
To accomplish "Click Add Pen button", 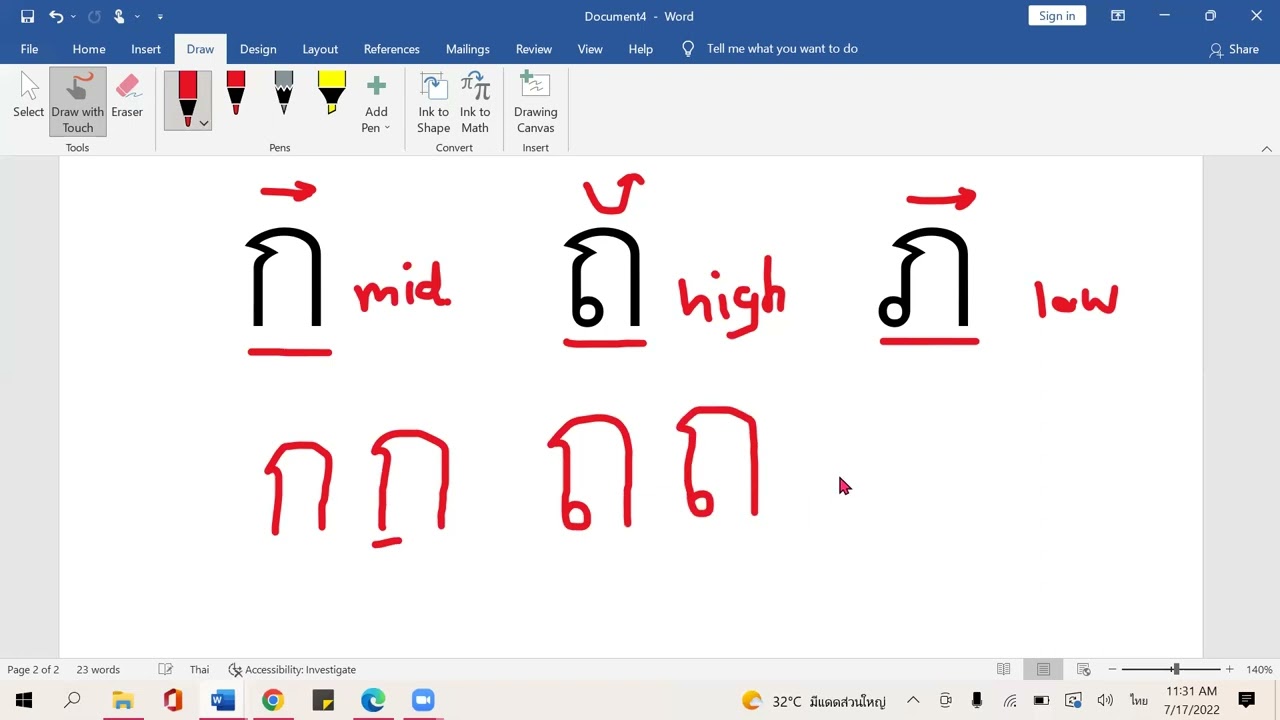I will pos(376,103).
